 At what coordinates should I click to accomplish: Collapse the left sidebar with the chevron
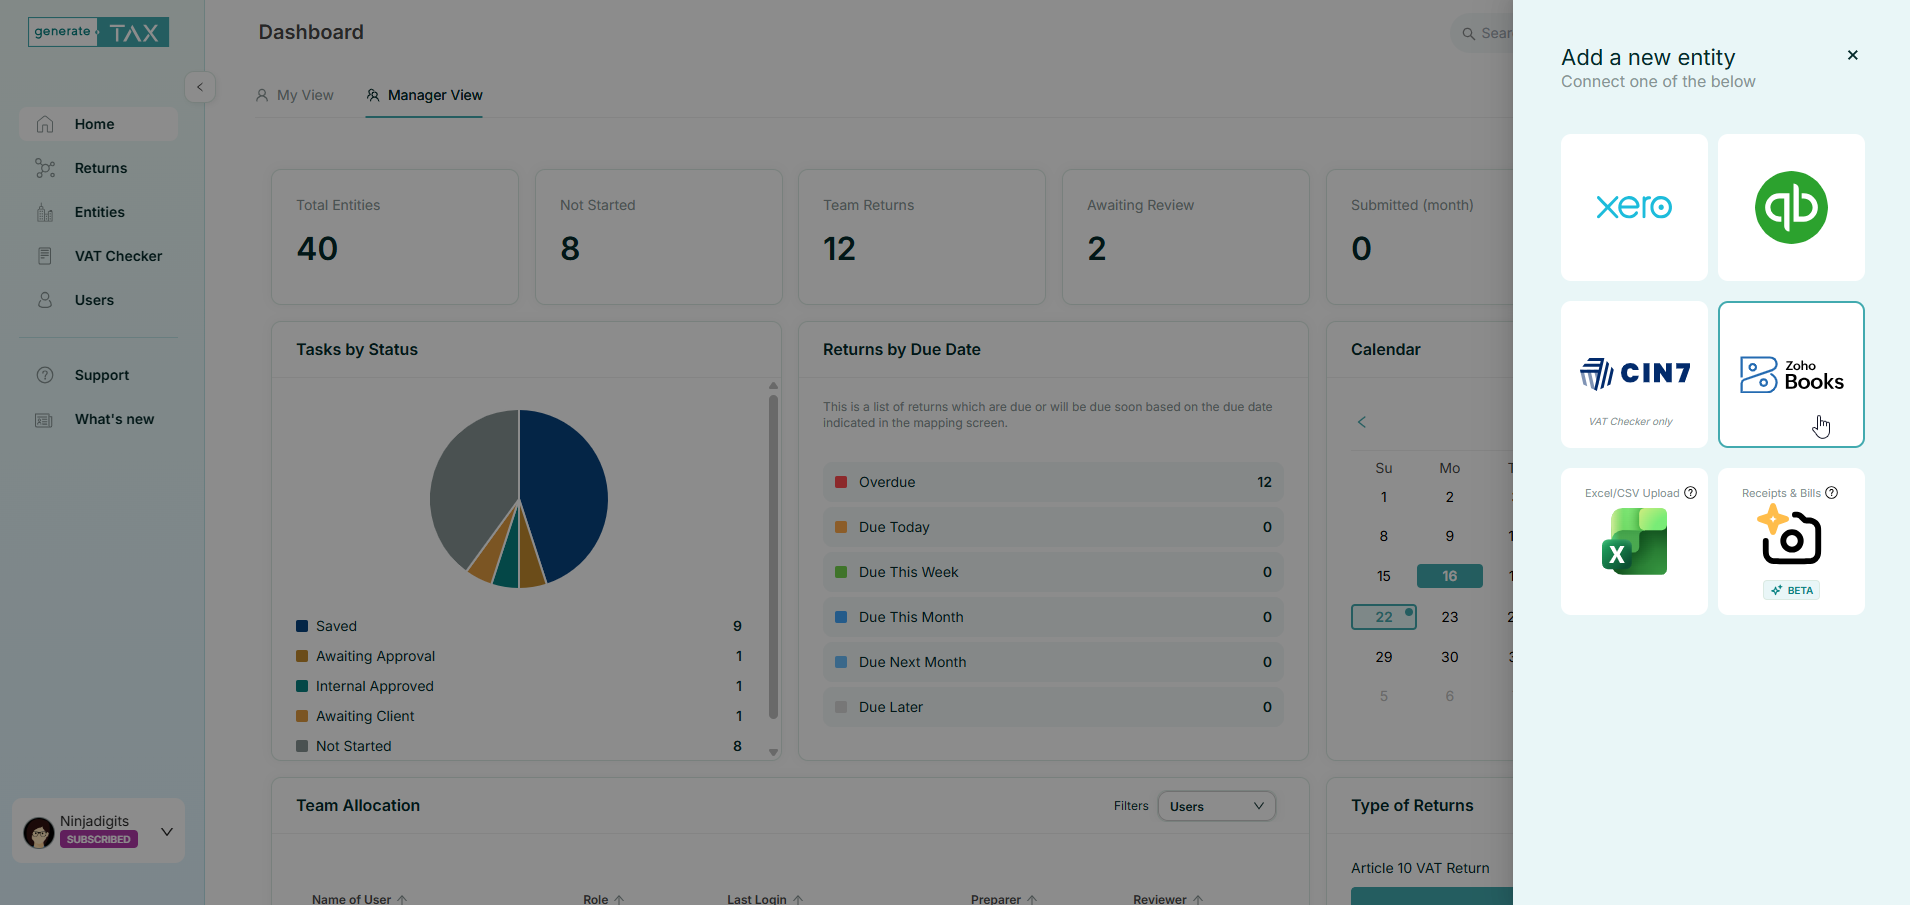point(200,87)
